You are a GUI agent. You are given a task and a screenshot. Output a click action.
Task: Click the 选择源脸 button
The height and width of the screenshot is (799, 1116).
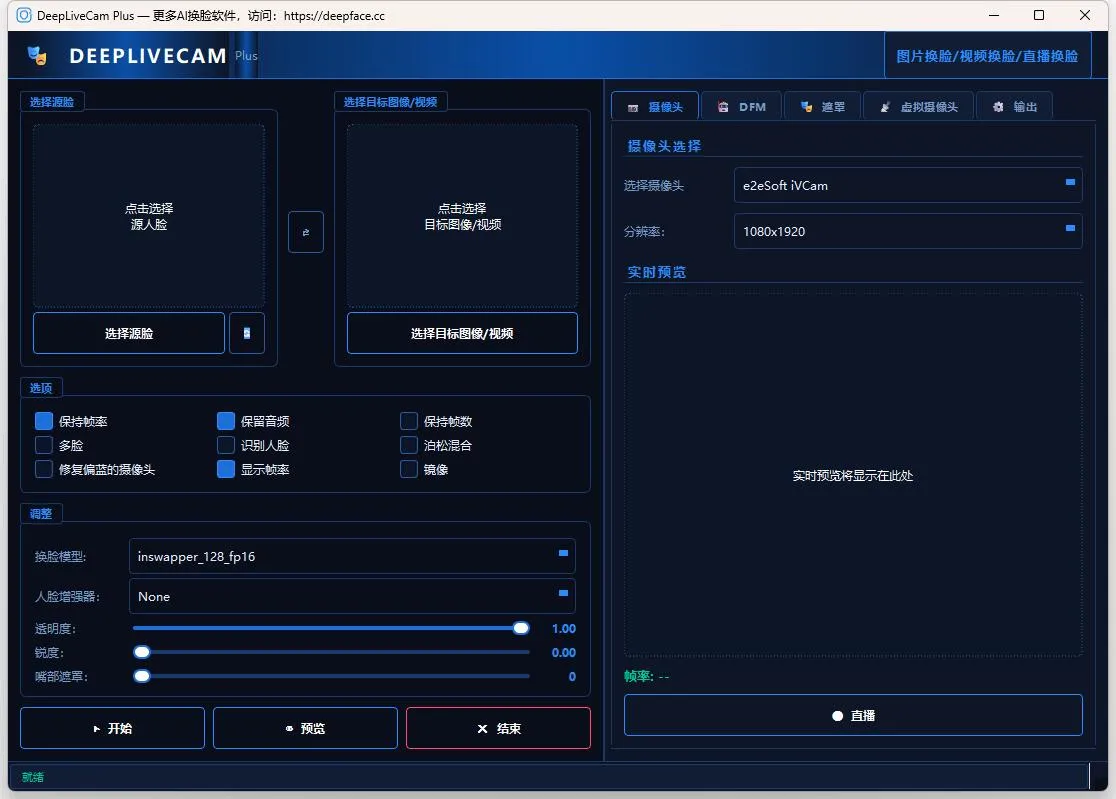pos(129,333)
